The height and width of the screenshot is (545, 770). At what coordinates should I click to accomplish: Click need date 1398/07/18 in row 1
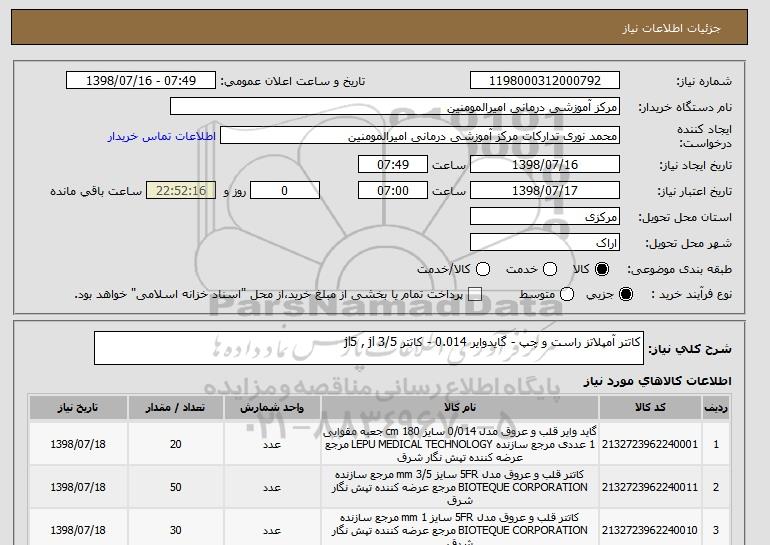(78, 444)
